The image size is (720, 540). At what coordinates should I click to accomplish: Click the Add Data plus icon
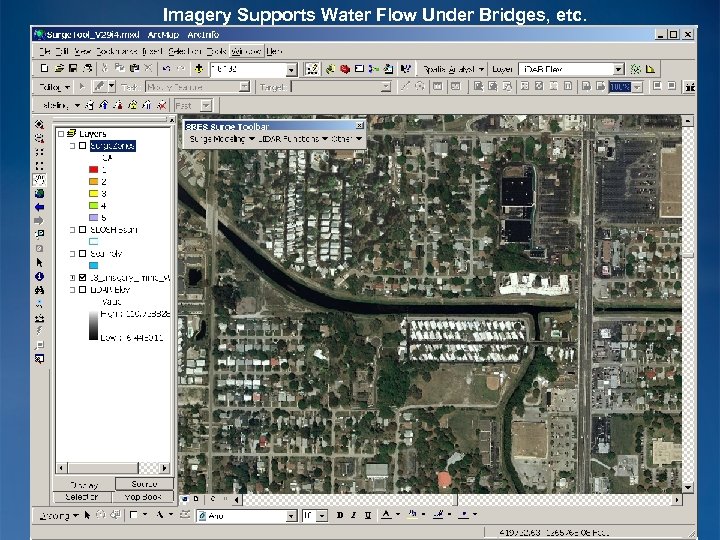coord(199,68)
